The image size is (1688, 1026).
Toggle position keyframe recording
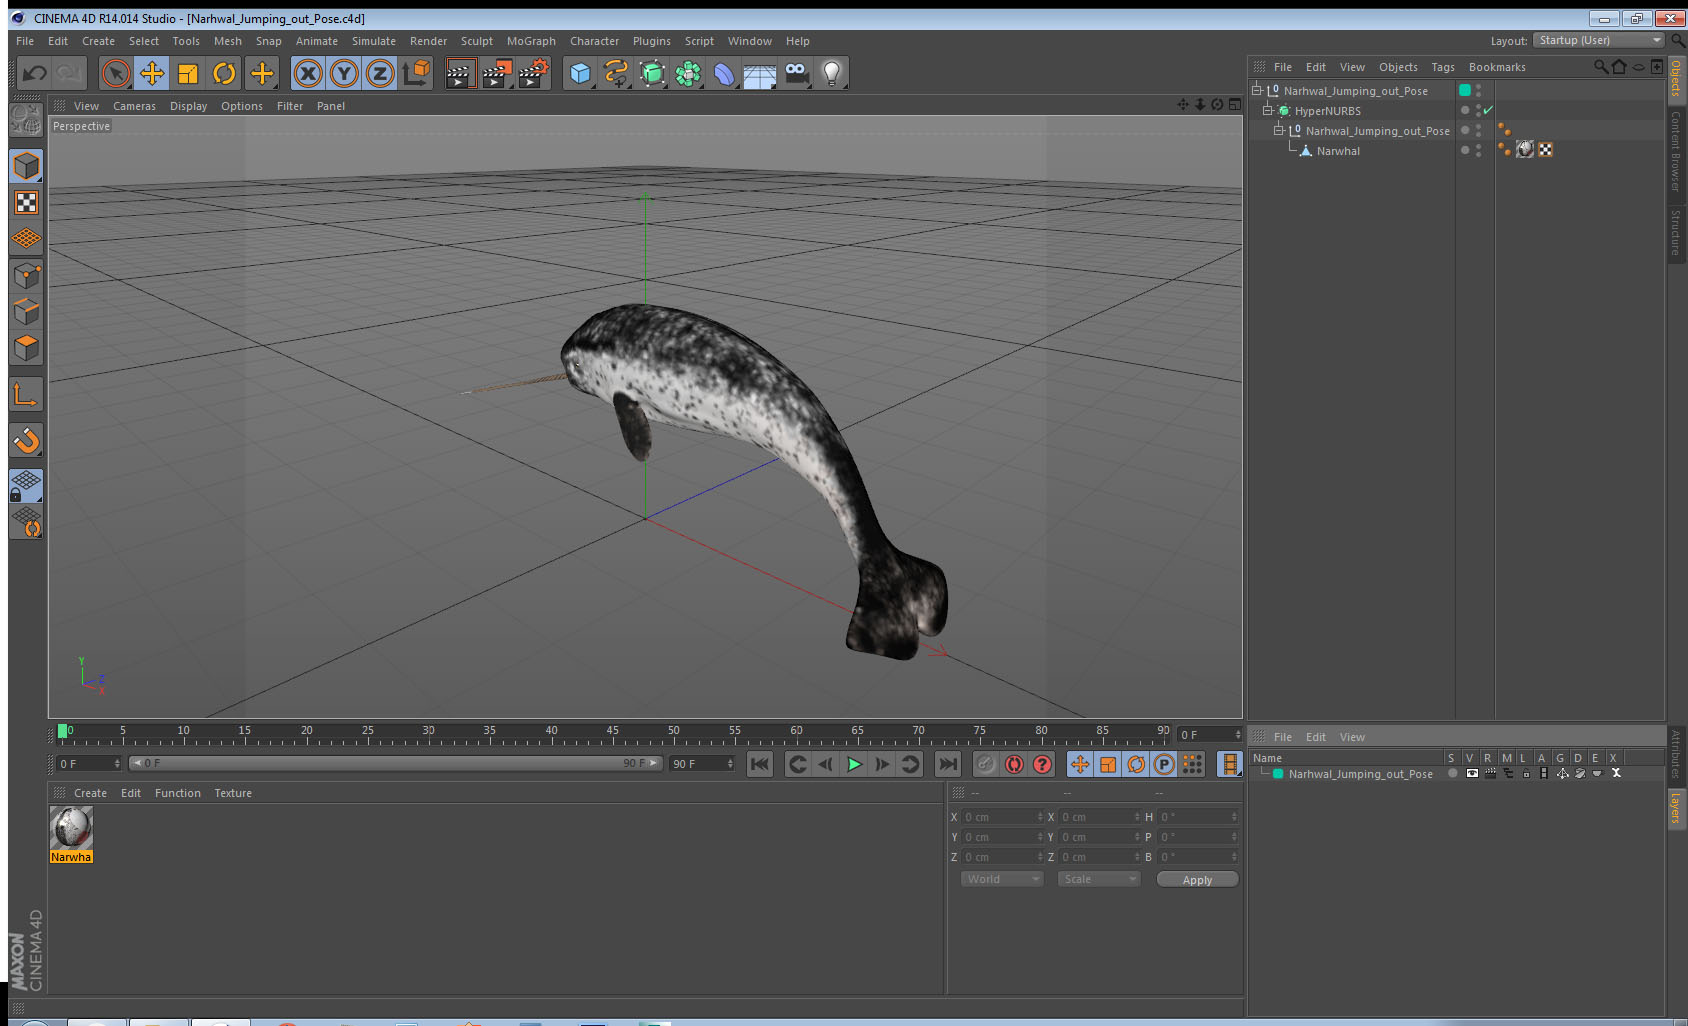pyautogui.click(x=1080, y=764)
